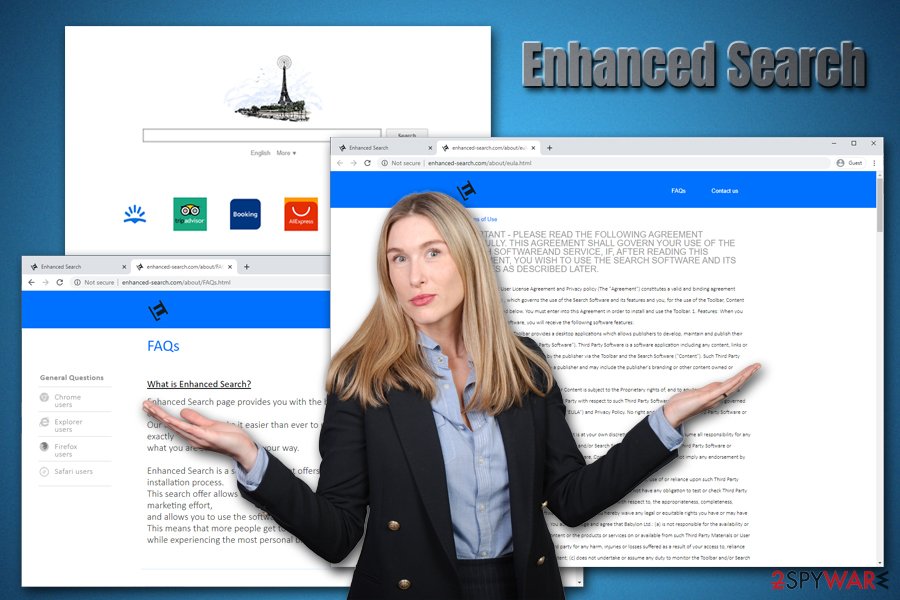
Task: Click the Chrome users icon in sidebar
Action: 44,397
